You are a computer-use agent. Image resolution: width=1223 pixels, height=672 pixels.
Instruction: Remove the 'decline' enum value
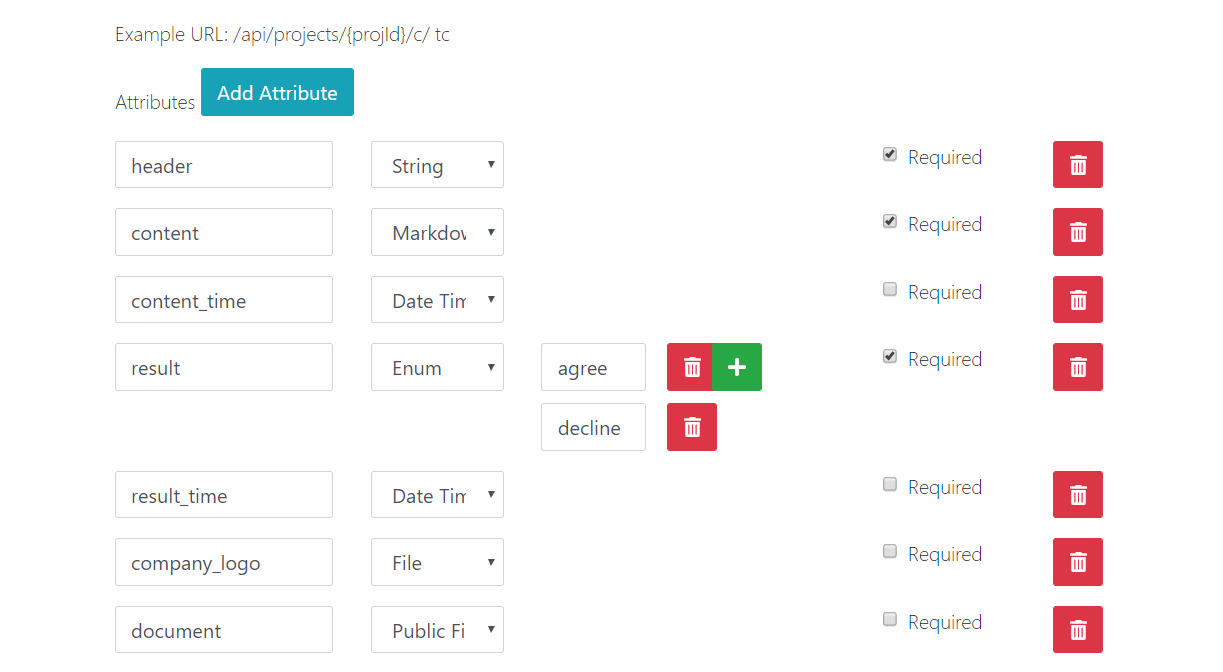tap(691, 427)
